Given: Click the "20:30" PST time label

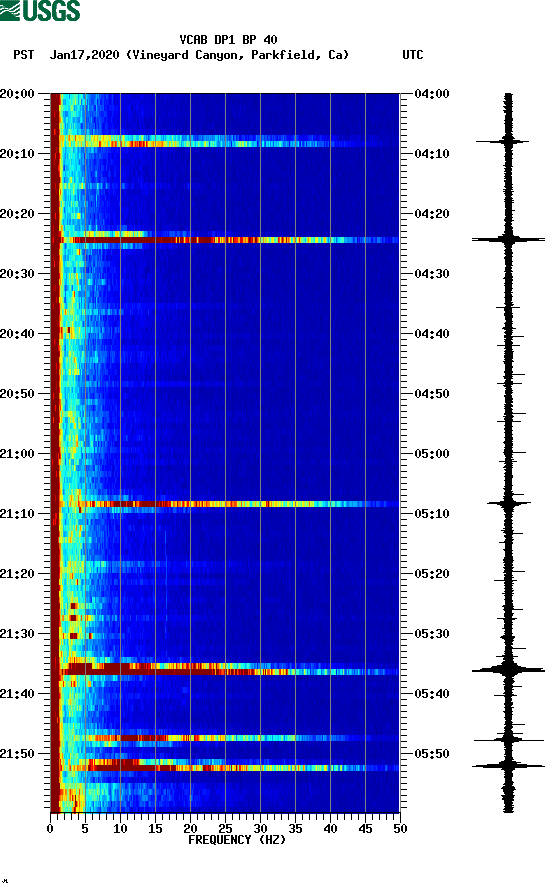Looking at the screenshot, I should [x=17, y=274].
